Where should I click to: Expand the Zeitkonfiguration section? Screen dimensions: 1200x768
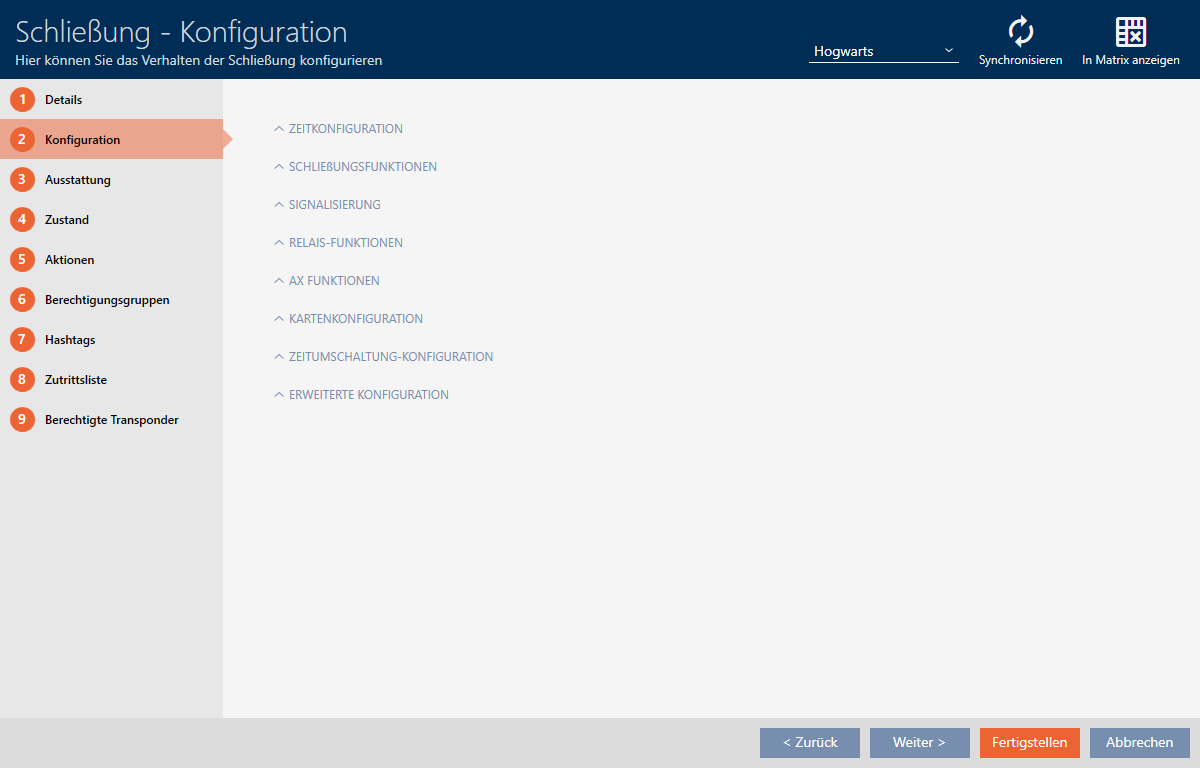345,129
